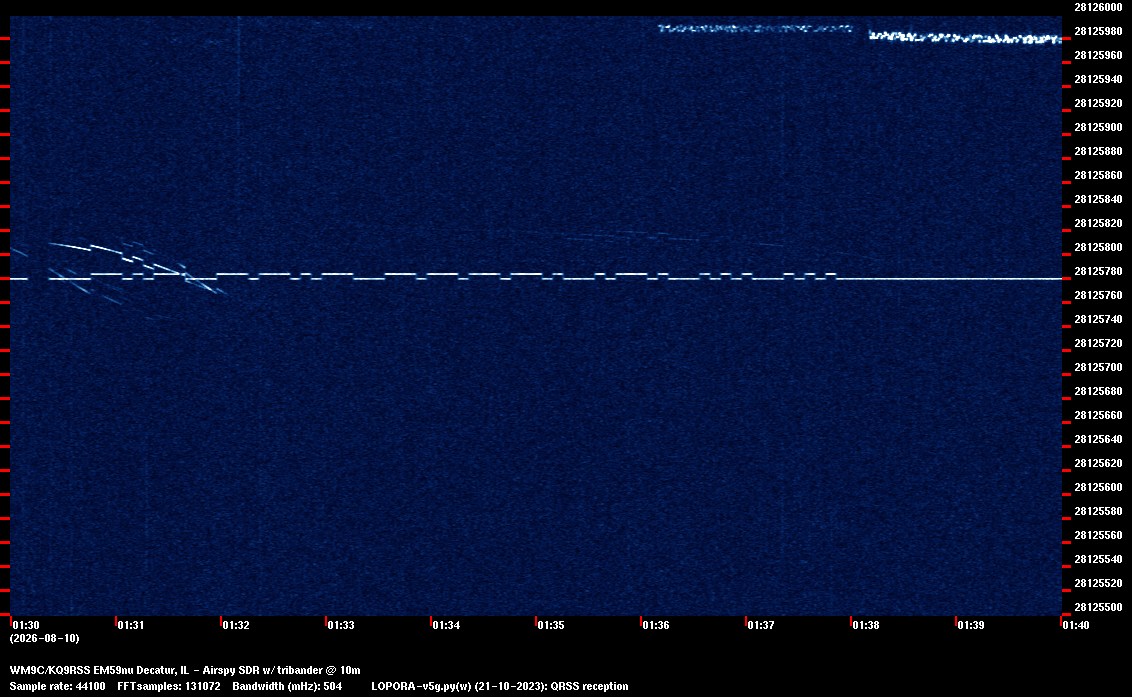Click the 01:37 time axis label
This screenshot has height=697, width=1132.
click(761, 625)
